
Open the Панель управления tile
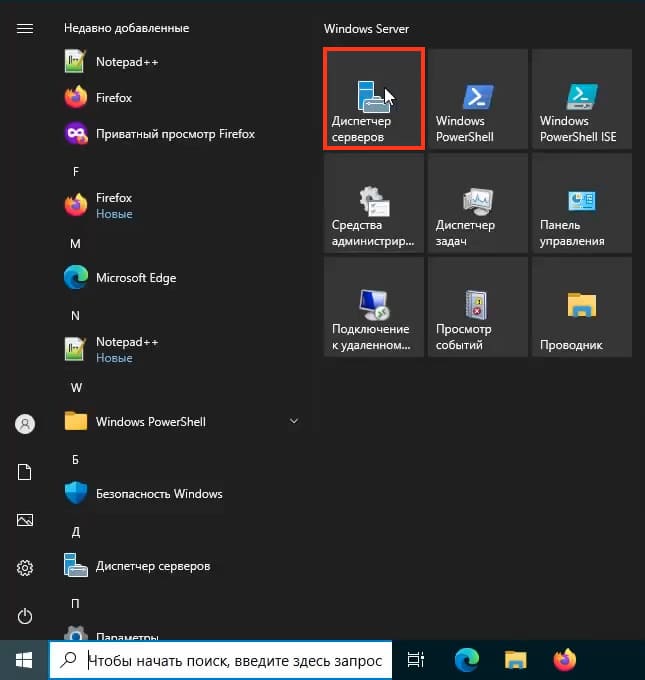tap(582, 203)
